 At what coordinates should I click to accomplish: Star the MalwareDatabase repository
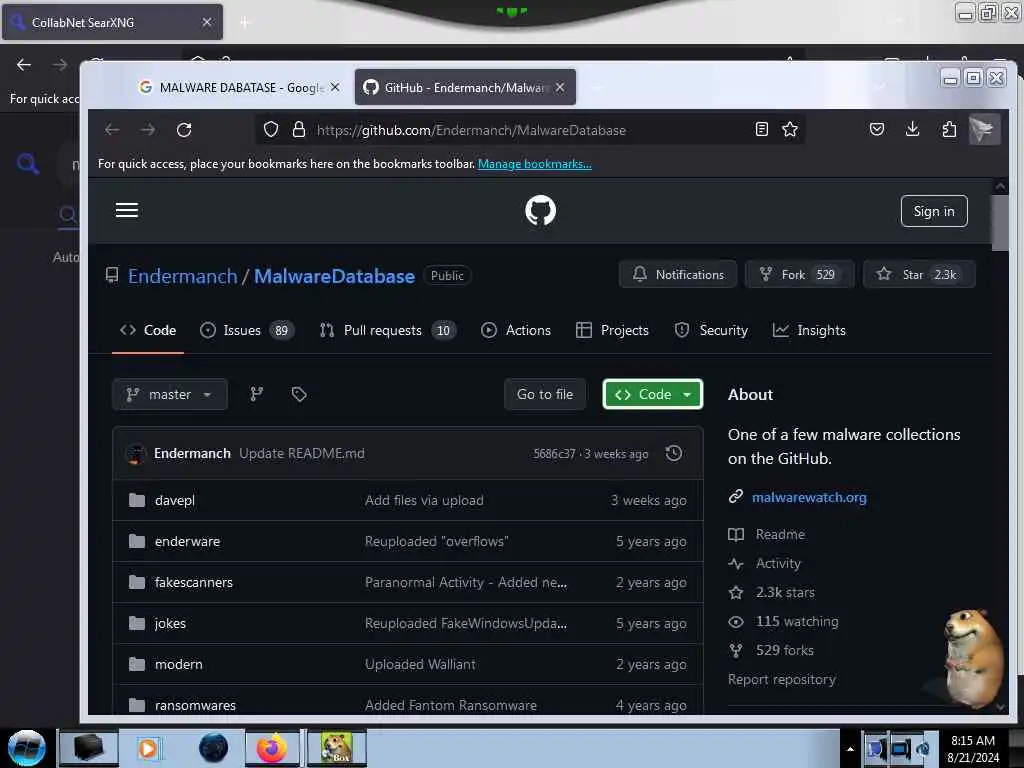pos(919,274)
